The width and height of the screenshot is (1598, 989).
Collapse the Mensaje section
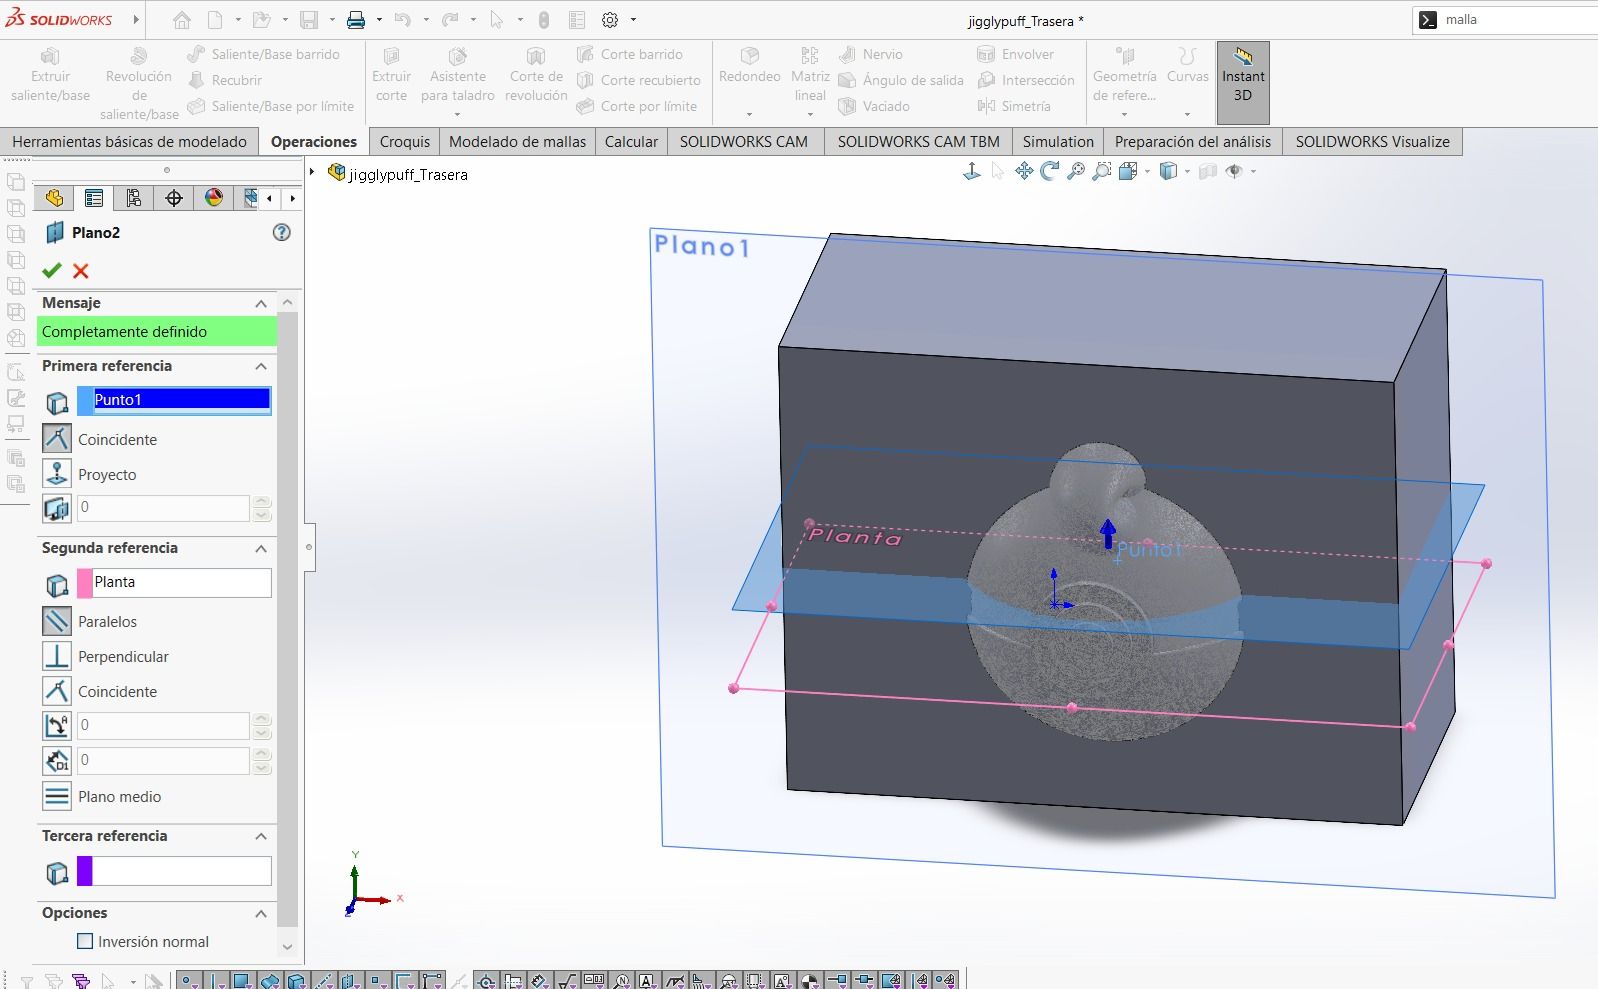[261, 303]
